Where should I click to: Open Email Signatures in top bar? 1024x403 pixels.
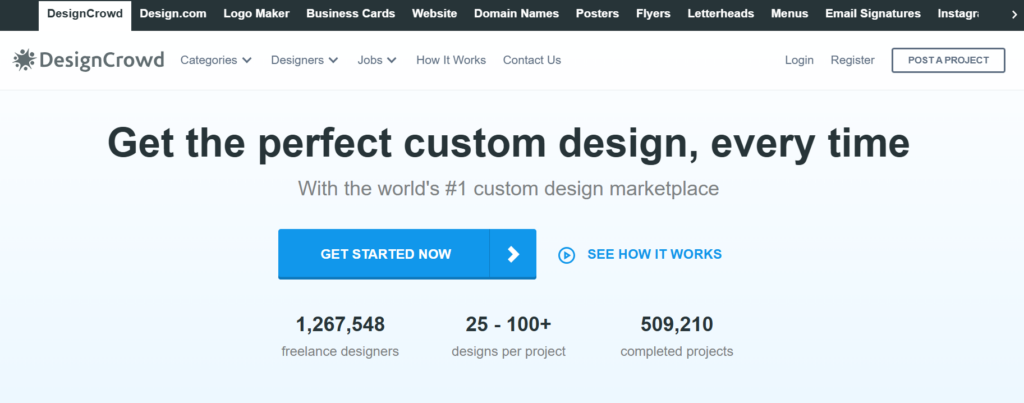coord(872,14)
